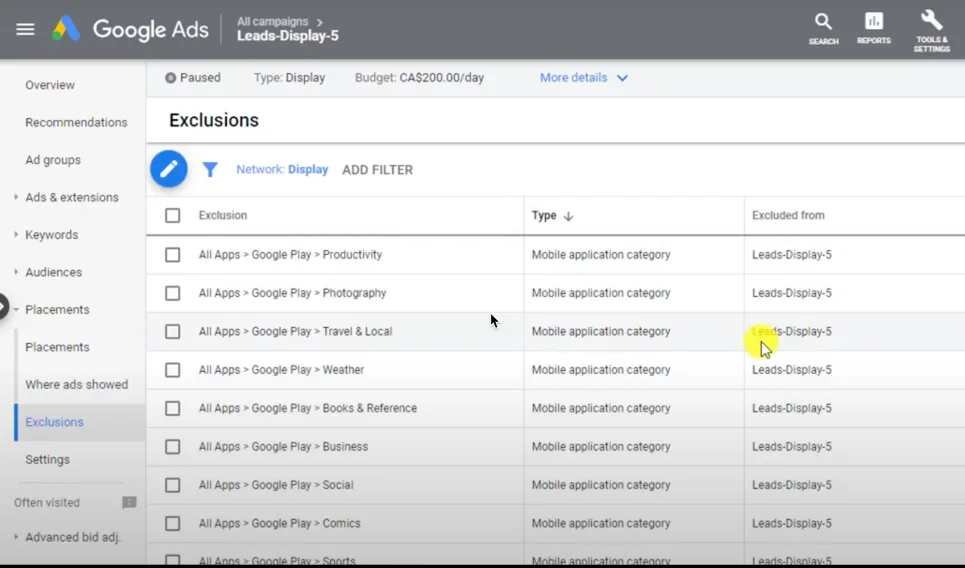Click ADD FILTER button
The width and height of the screenshot is (965, 568).
tap(377, 170)
